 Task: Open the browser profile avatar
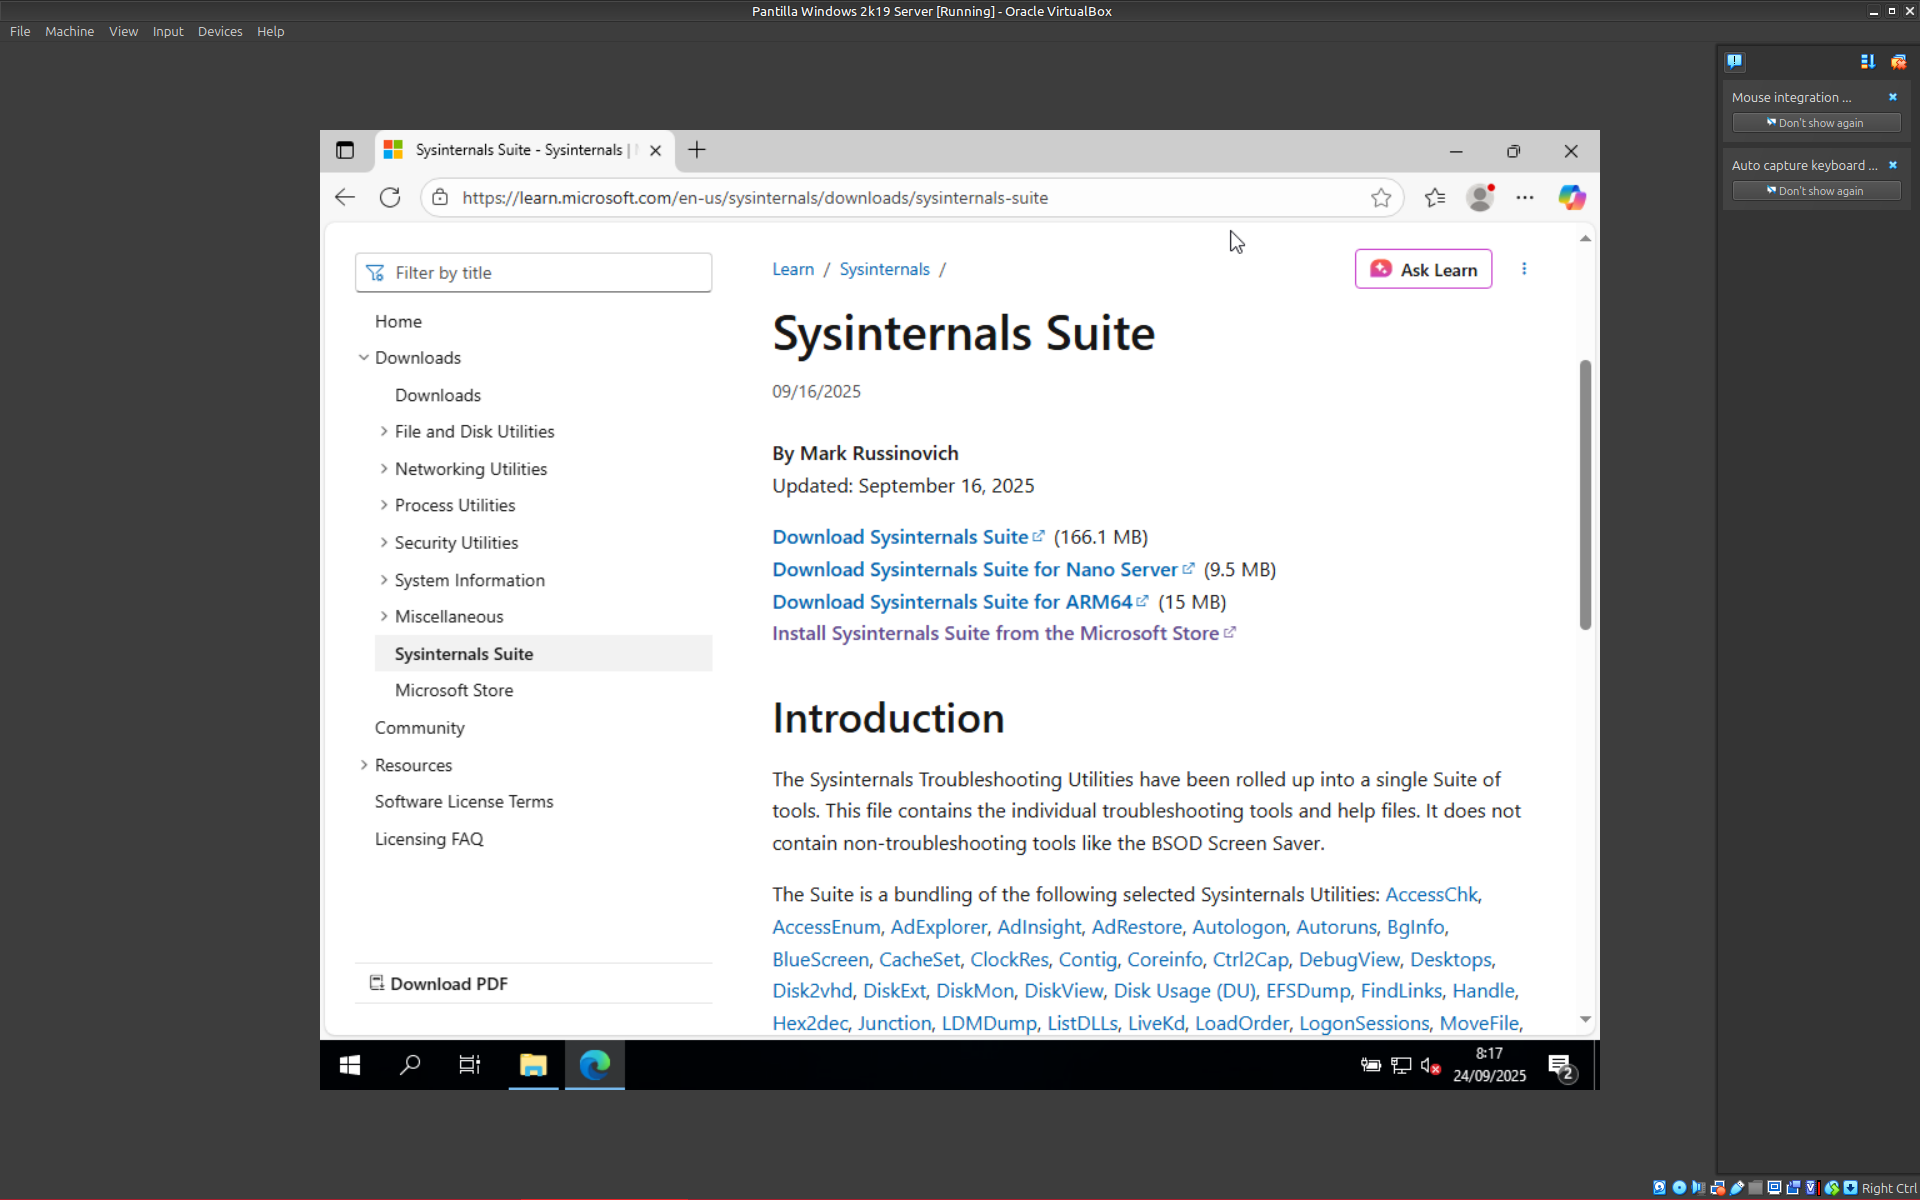[1479, 197]
